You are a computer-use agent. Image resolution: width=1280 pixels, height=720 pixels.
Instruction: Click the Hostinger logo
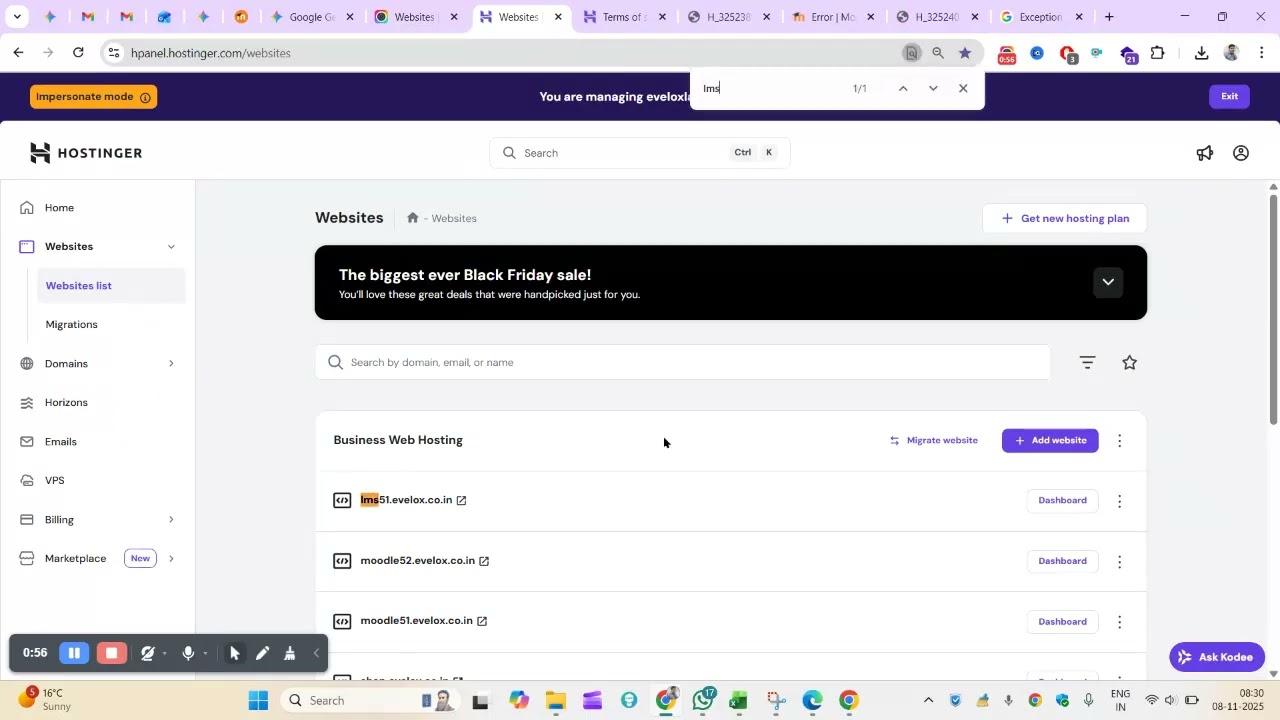coord(86,153)
